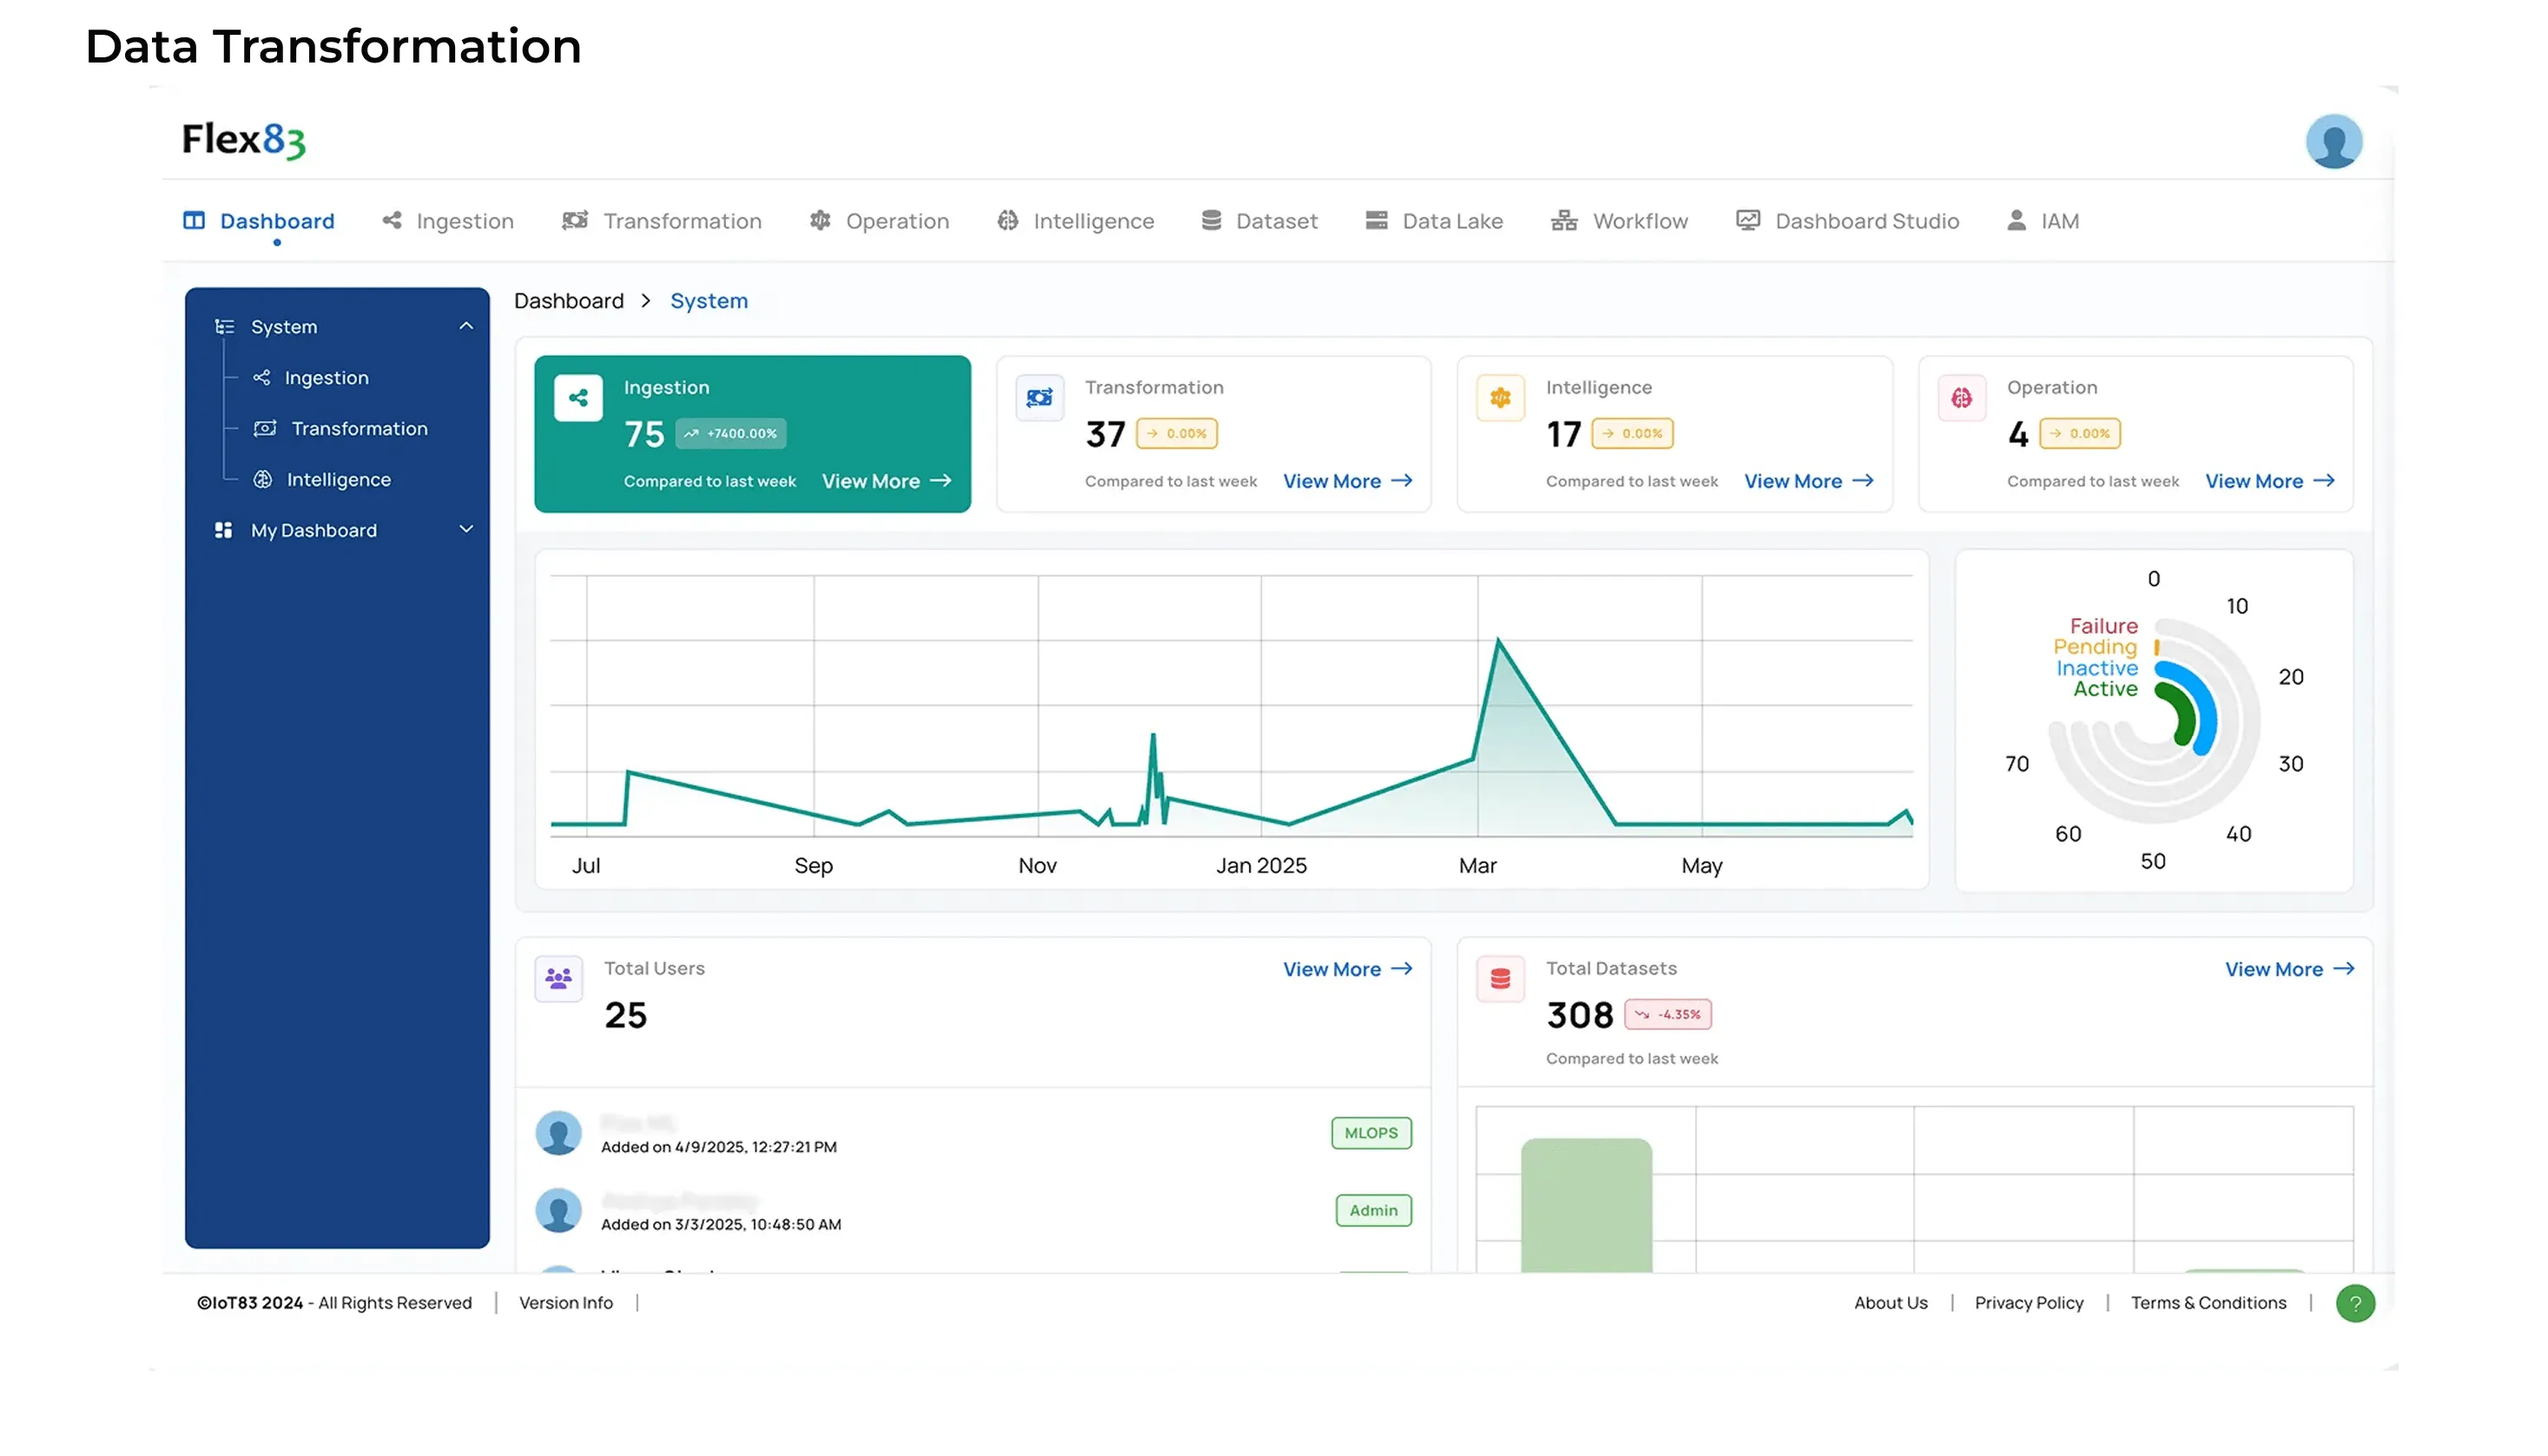Click the Total Datasets database icon

click(1500, 978)
